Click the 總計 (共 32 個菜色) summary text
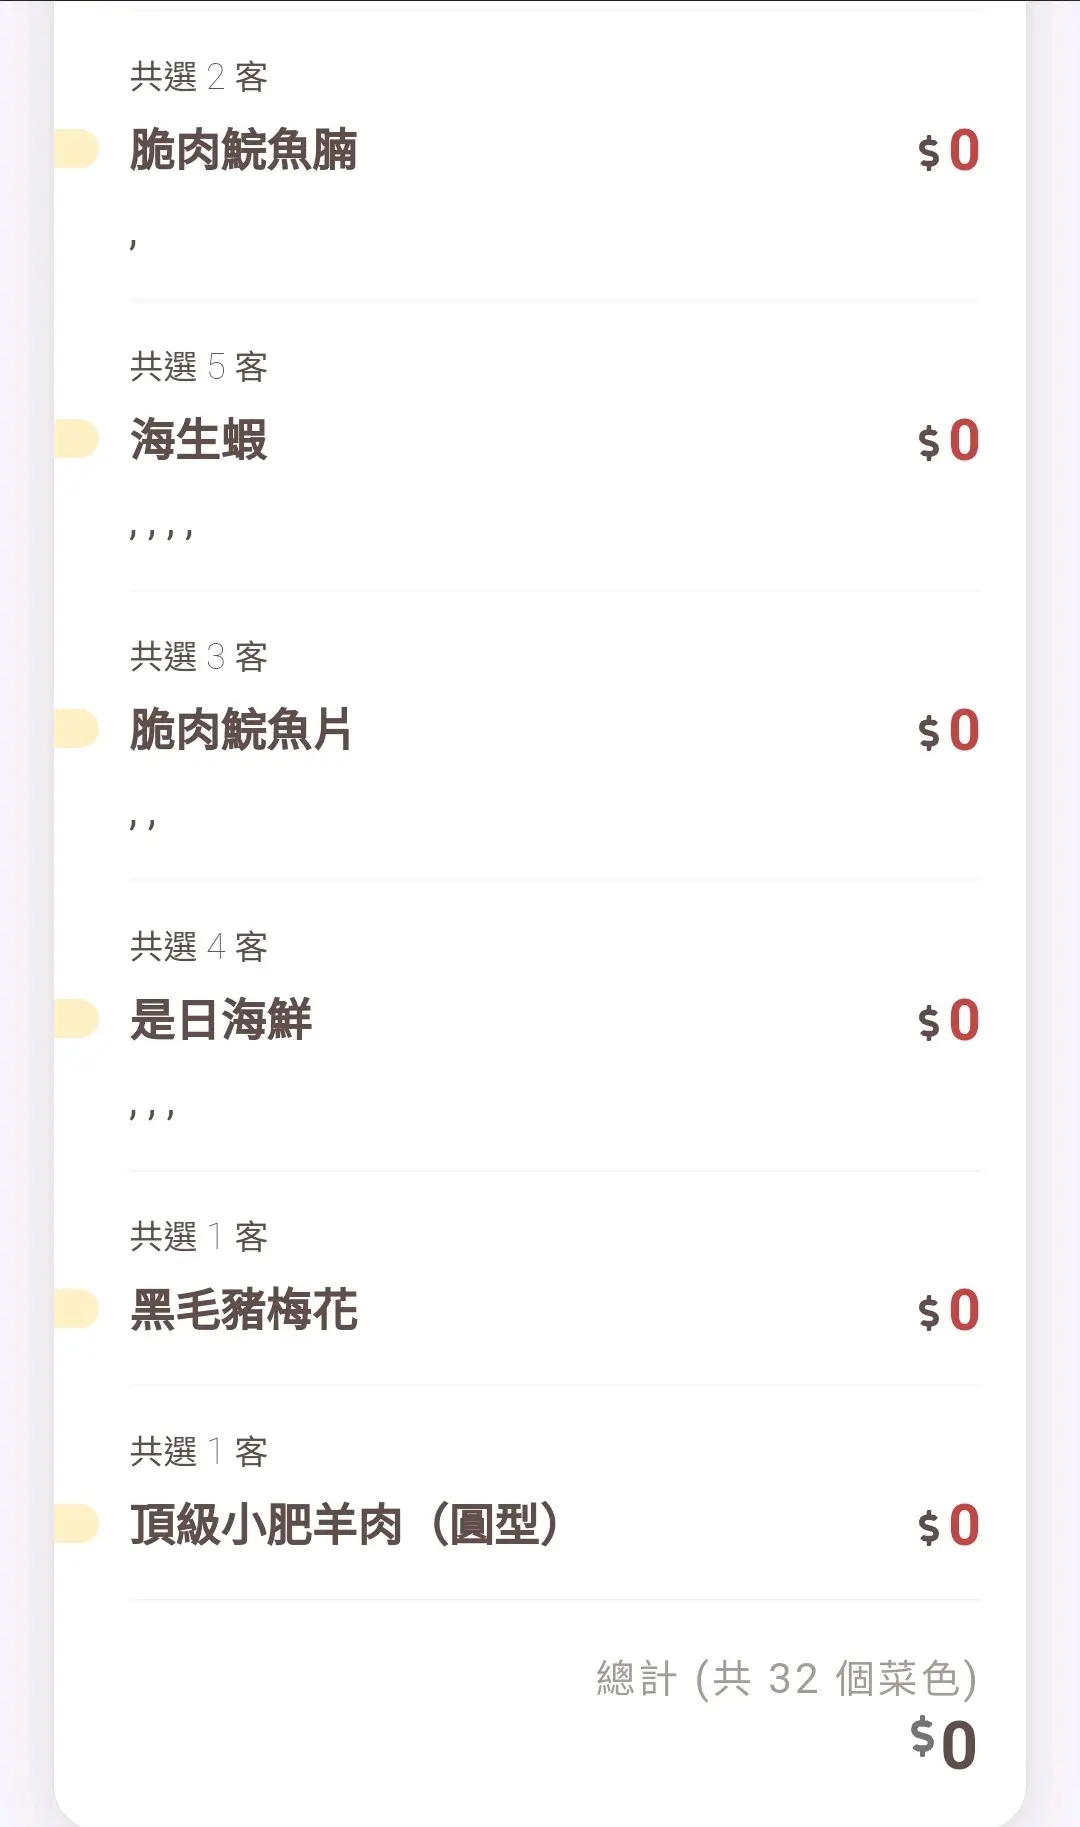The height and width of the screenshot is (1827, 1080). pos(786,1678)
